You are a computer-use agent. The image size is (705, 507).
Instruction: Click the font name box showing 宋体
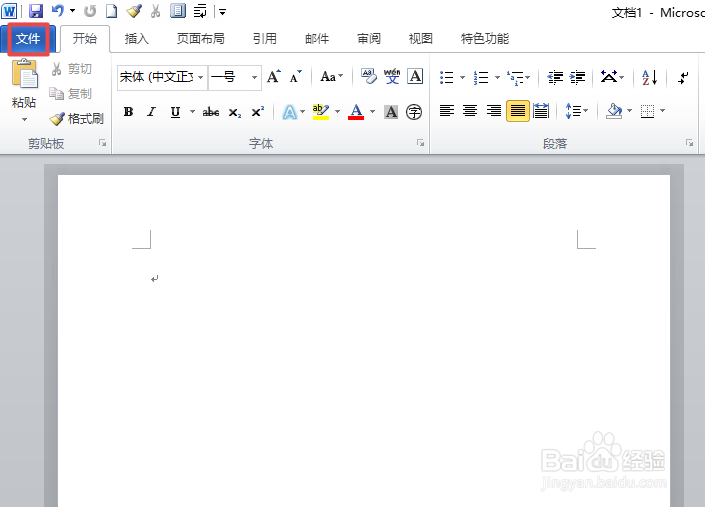point(156,77)
